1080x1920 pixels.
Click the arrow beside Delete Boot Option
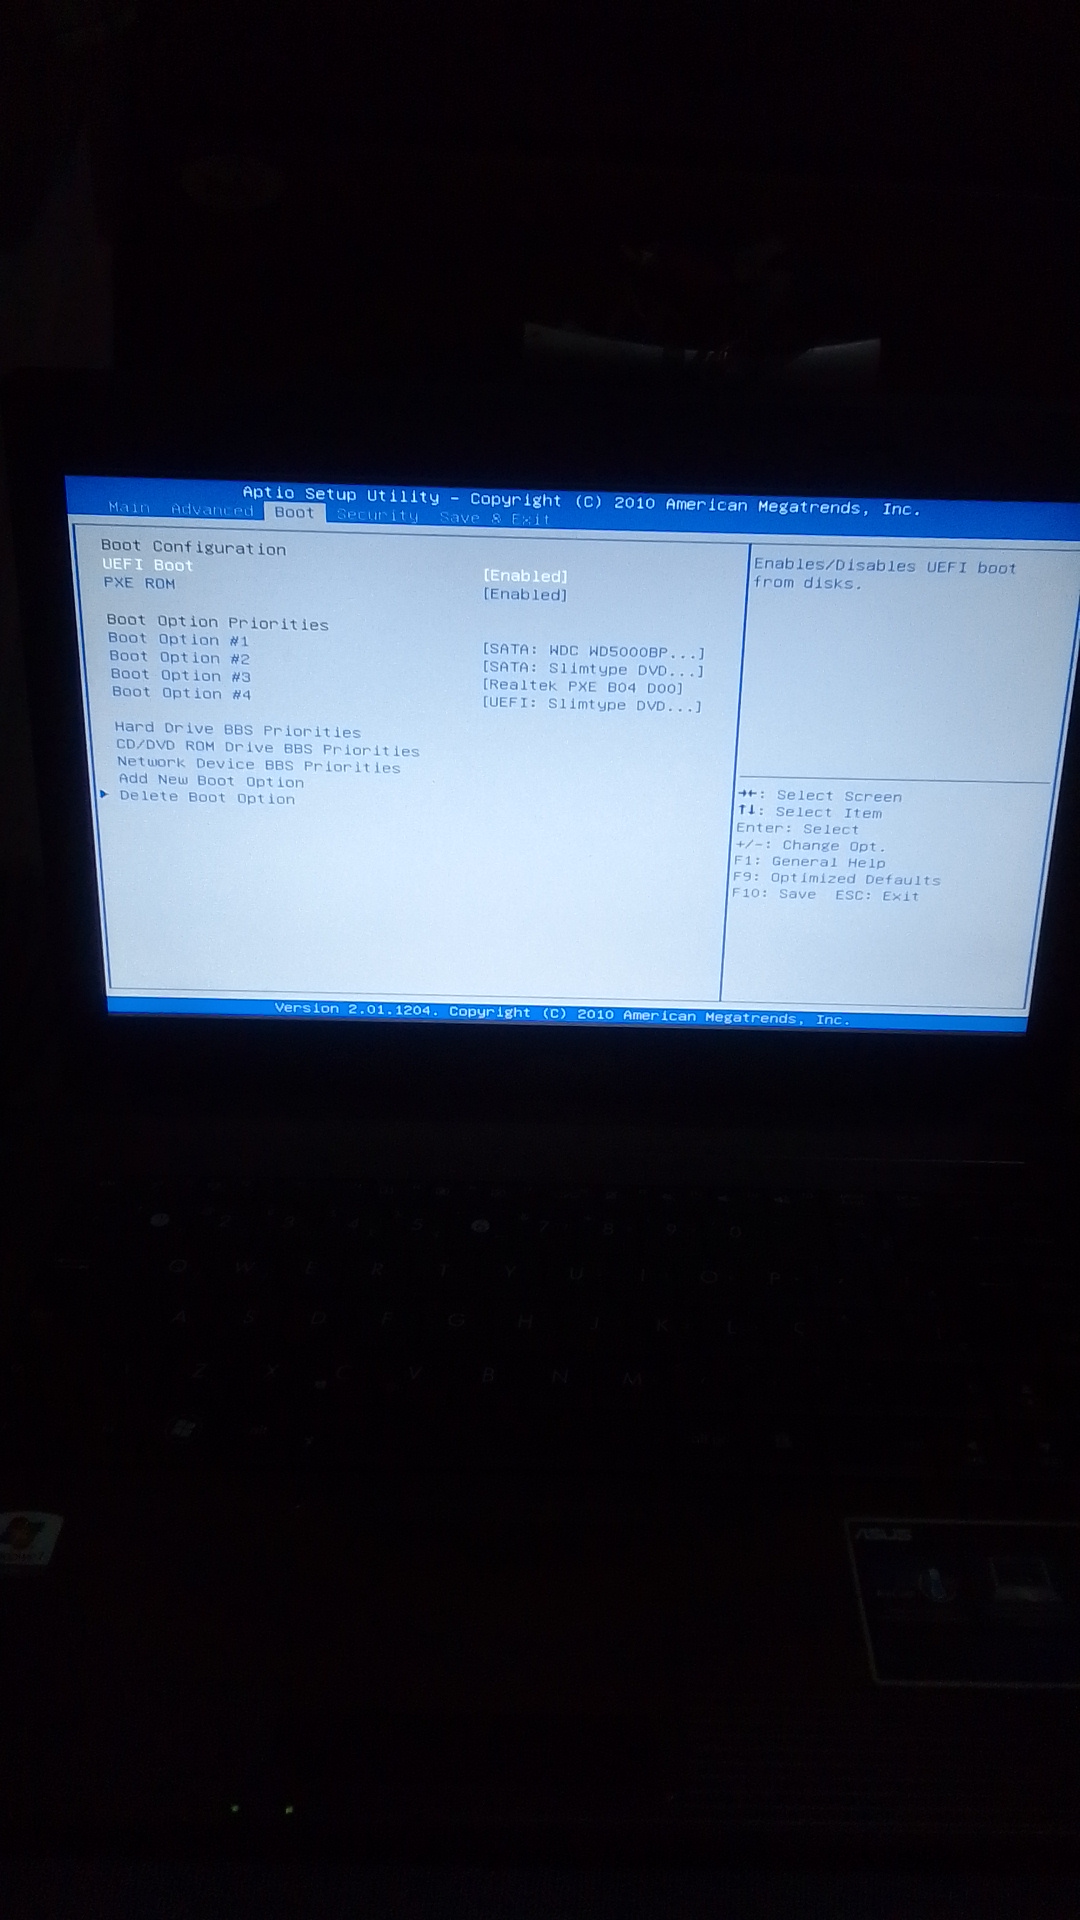(104, 794)
